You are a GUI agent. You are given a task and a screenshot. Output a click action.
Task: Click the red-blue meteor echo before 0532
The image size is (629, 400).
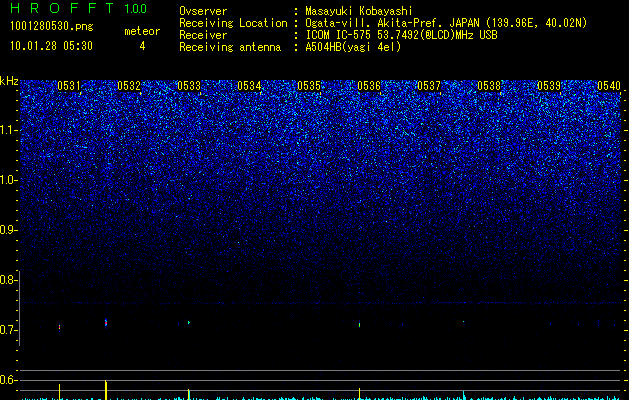[x=106, y=323]
